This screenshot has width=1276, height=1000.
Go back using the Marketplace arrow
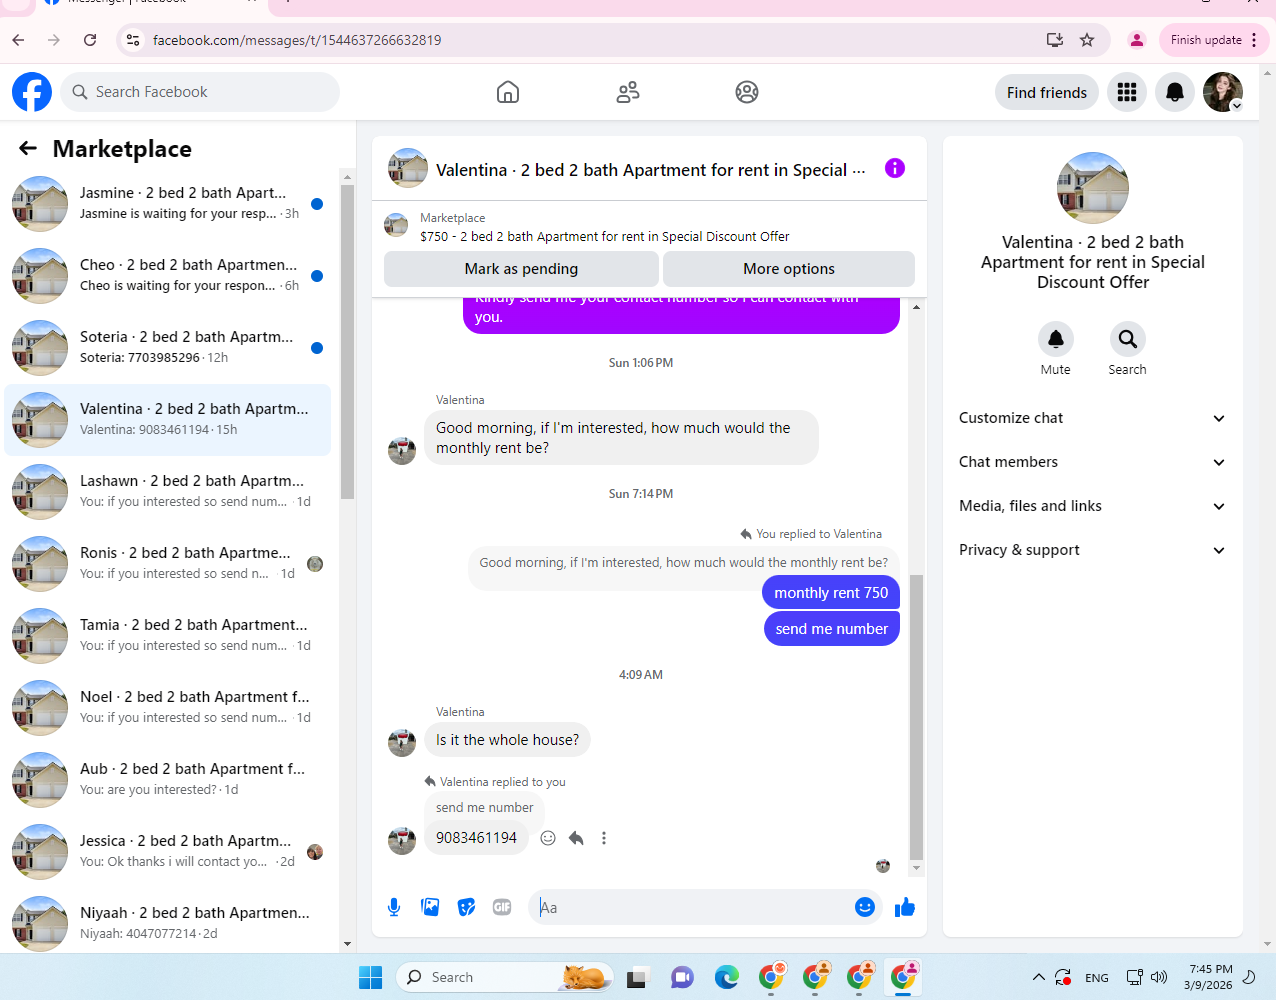click(x=28, y=148)
